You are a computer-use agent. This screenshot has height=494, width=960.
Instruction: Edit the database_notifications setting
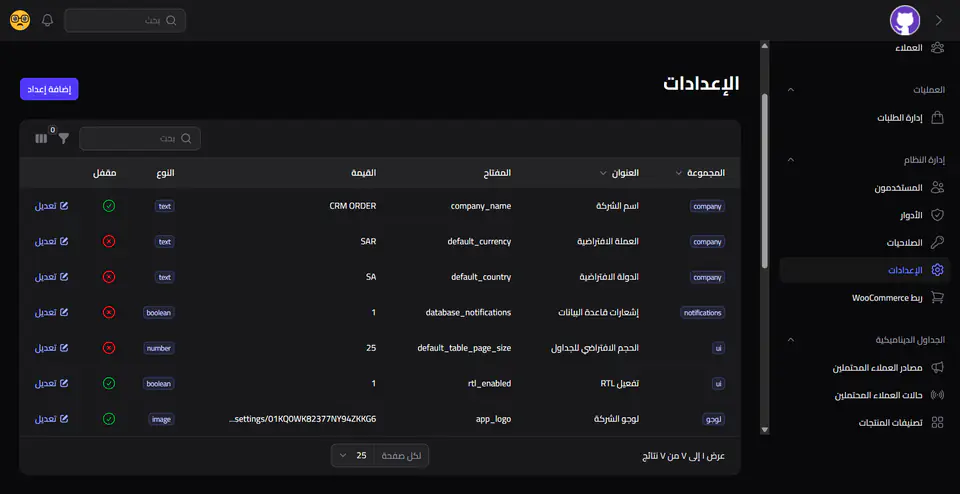click(x=51, y=313)
